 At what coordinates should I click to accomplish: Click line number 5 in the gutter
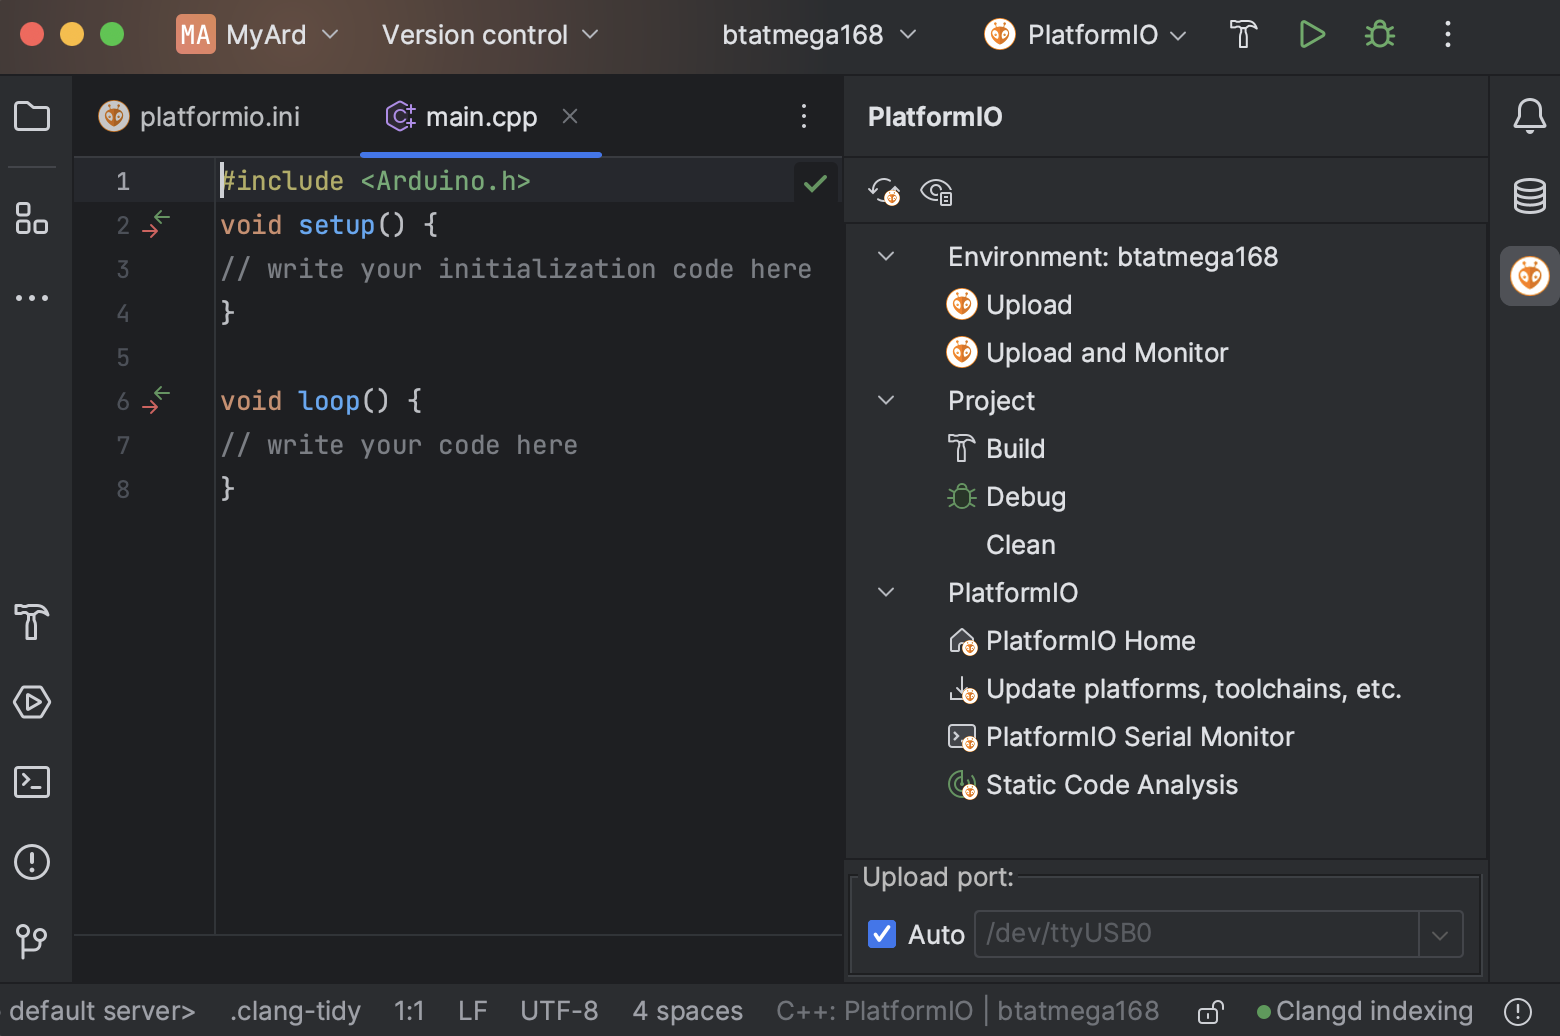point(123,357)
